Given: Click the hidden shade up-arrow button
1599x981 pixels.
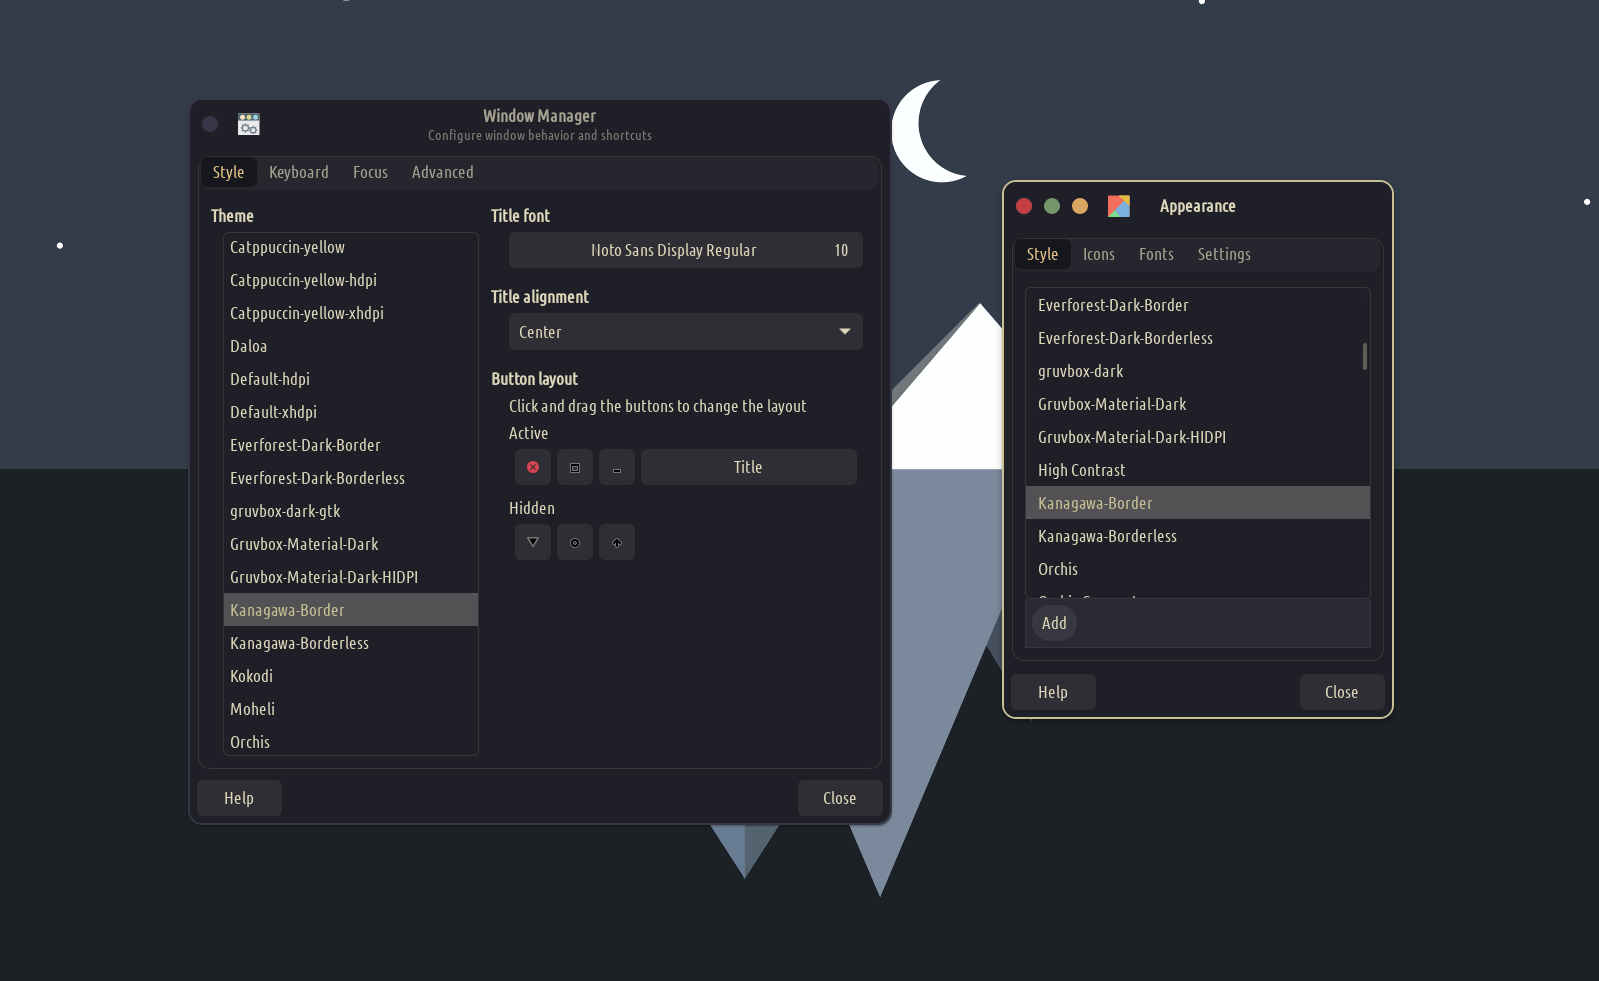Looking at the screenshot, I should pos(617,542).
